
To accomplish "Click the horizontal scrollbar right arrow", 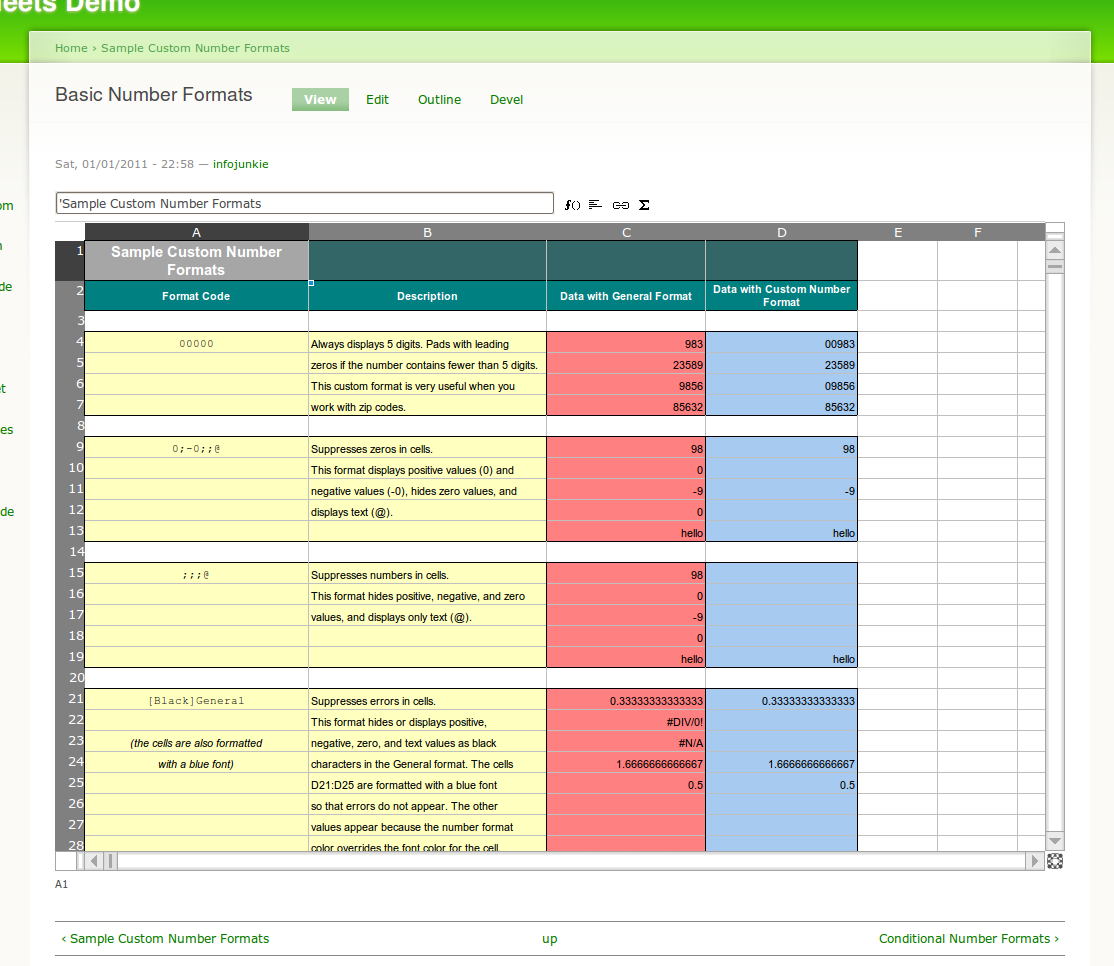I will 1034,861.
